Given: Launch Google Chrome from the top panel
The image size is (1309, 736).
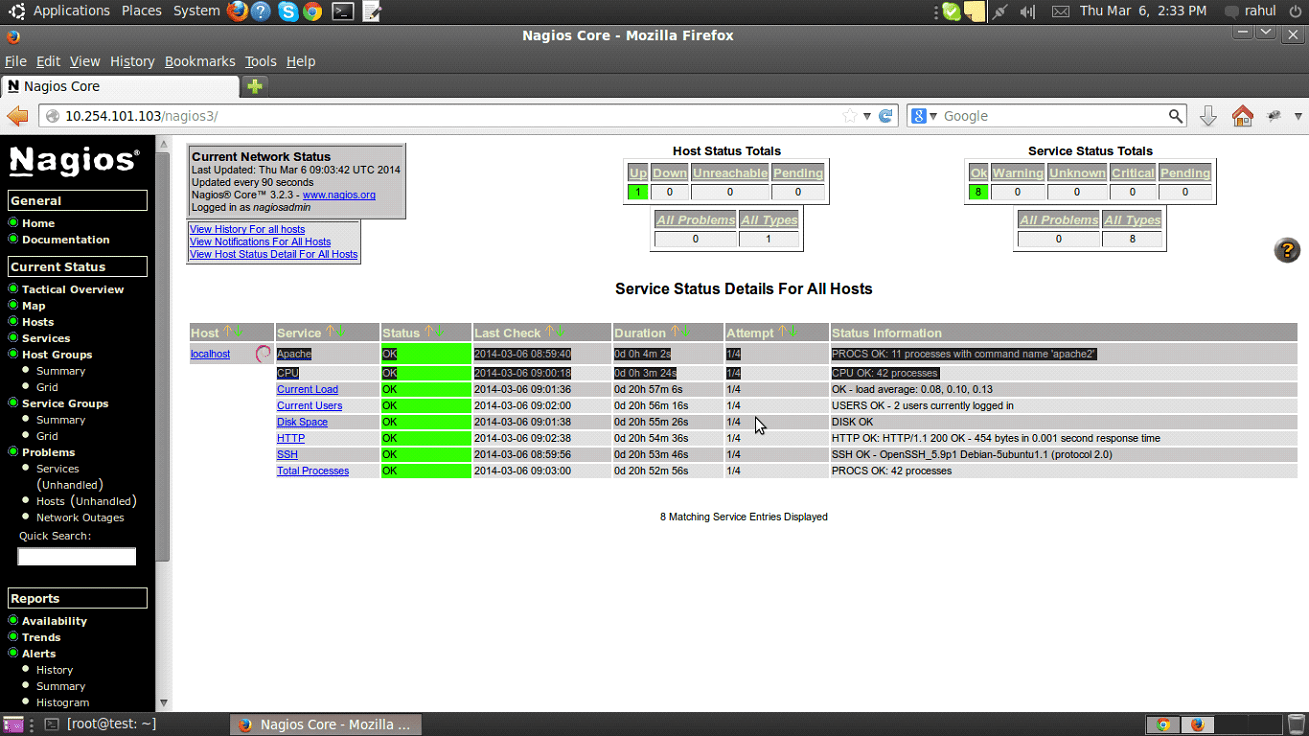Looking at the screenshot, I should [x=312, y=11].
